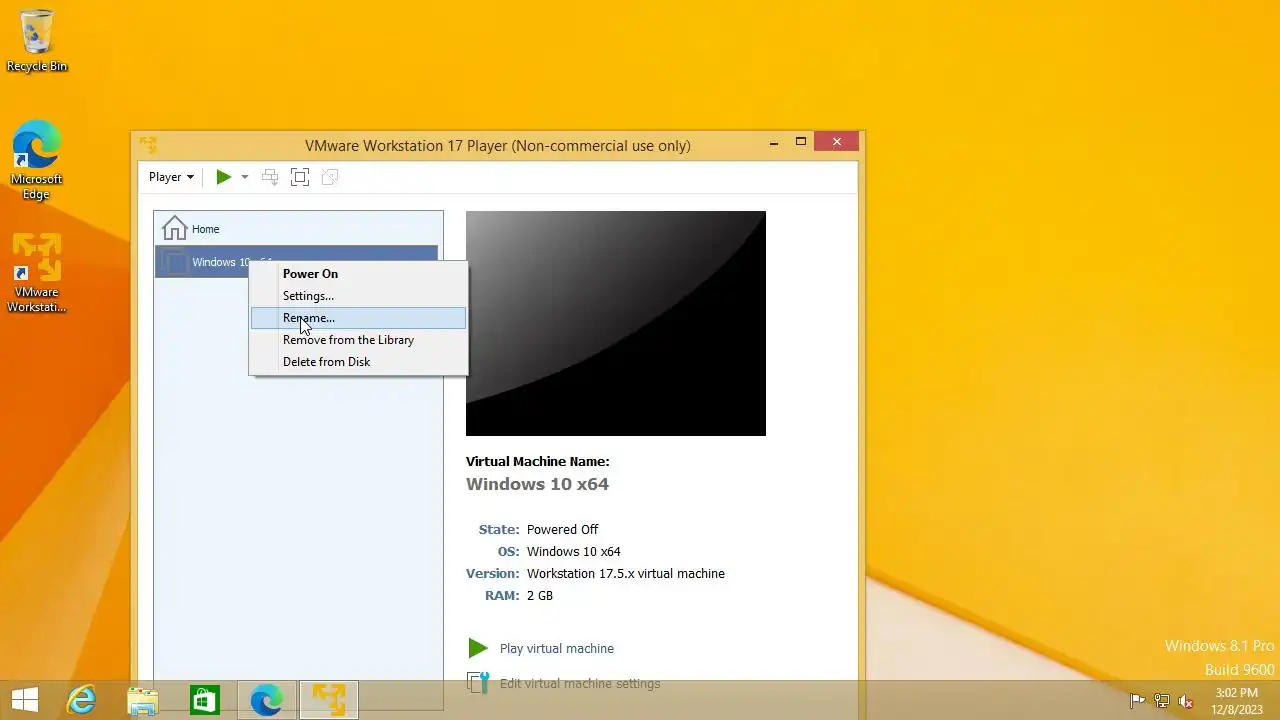Click the Workstation 17.5.x virtual machine text
The height and width of the screenshot is (720, 1280).
pyautogui.click(x=626, y=574)
